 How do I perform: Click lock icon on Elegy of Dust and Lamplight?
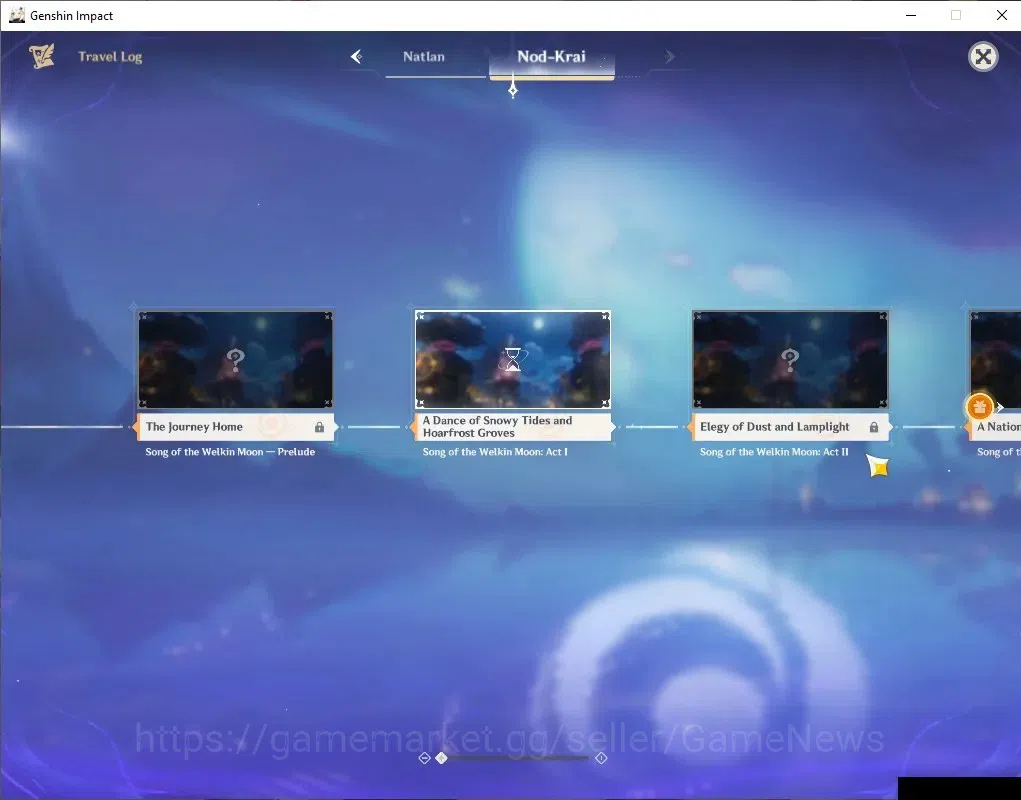[x=874, y=427]
